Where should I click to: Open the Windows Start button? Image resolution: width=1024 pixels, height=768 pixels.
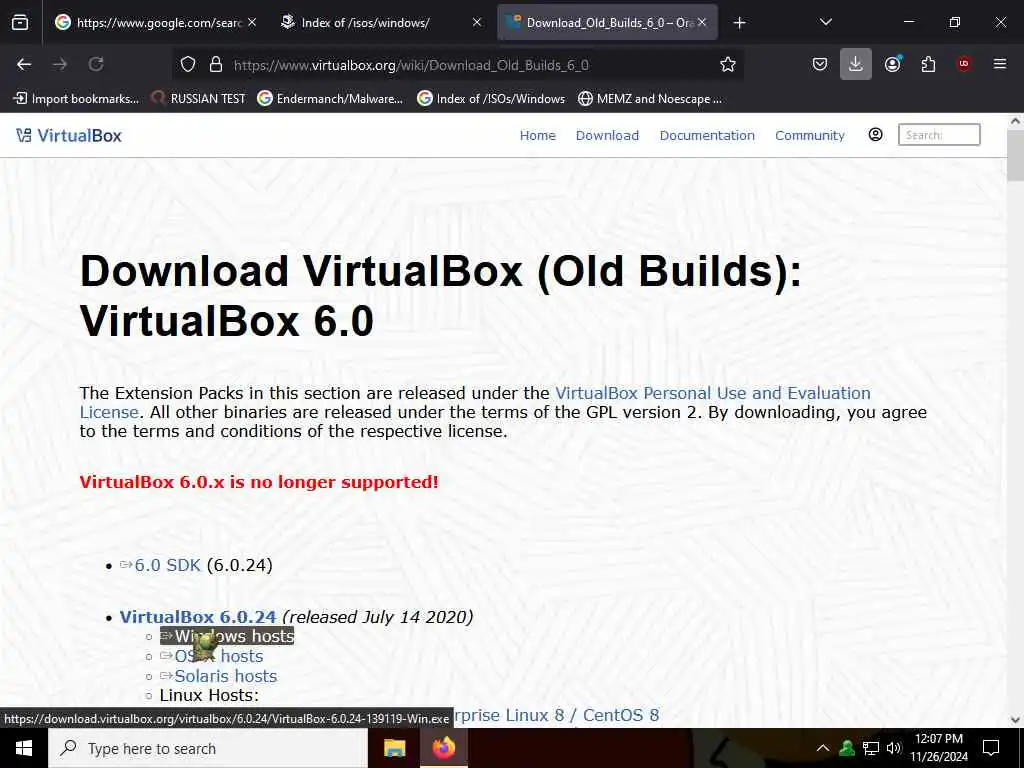pyautogui.click(x=24, y=748)
